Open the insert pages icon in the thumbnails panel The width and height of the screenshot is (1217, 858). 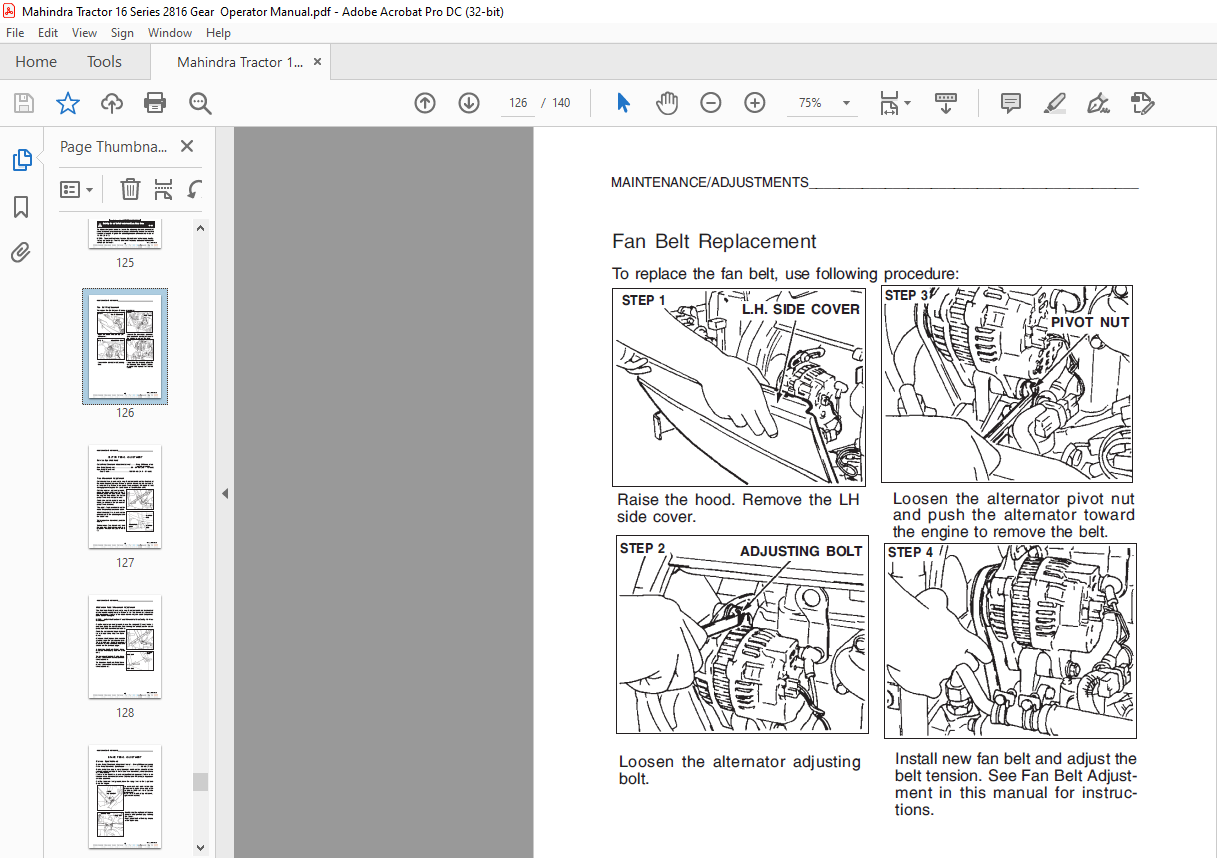(164, 189)
